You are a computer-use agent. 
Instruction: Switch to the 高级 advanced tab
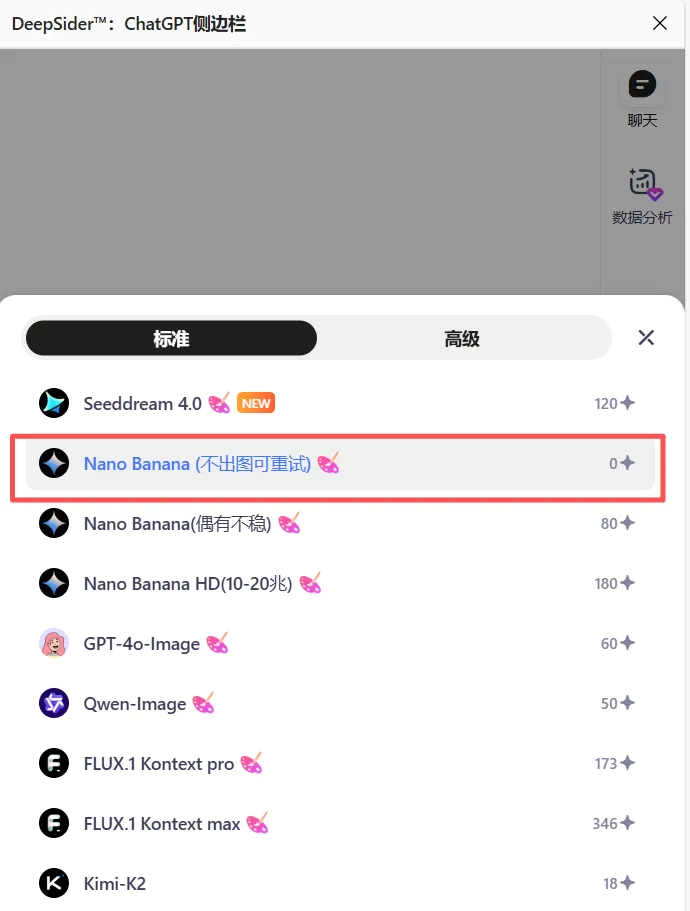462,338
